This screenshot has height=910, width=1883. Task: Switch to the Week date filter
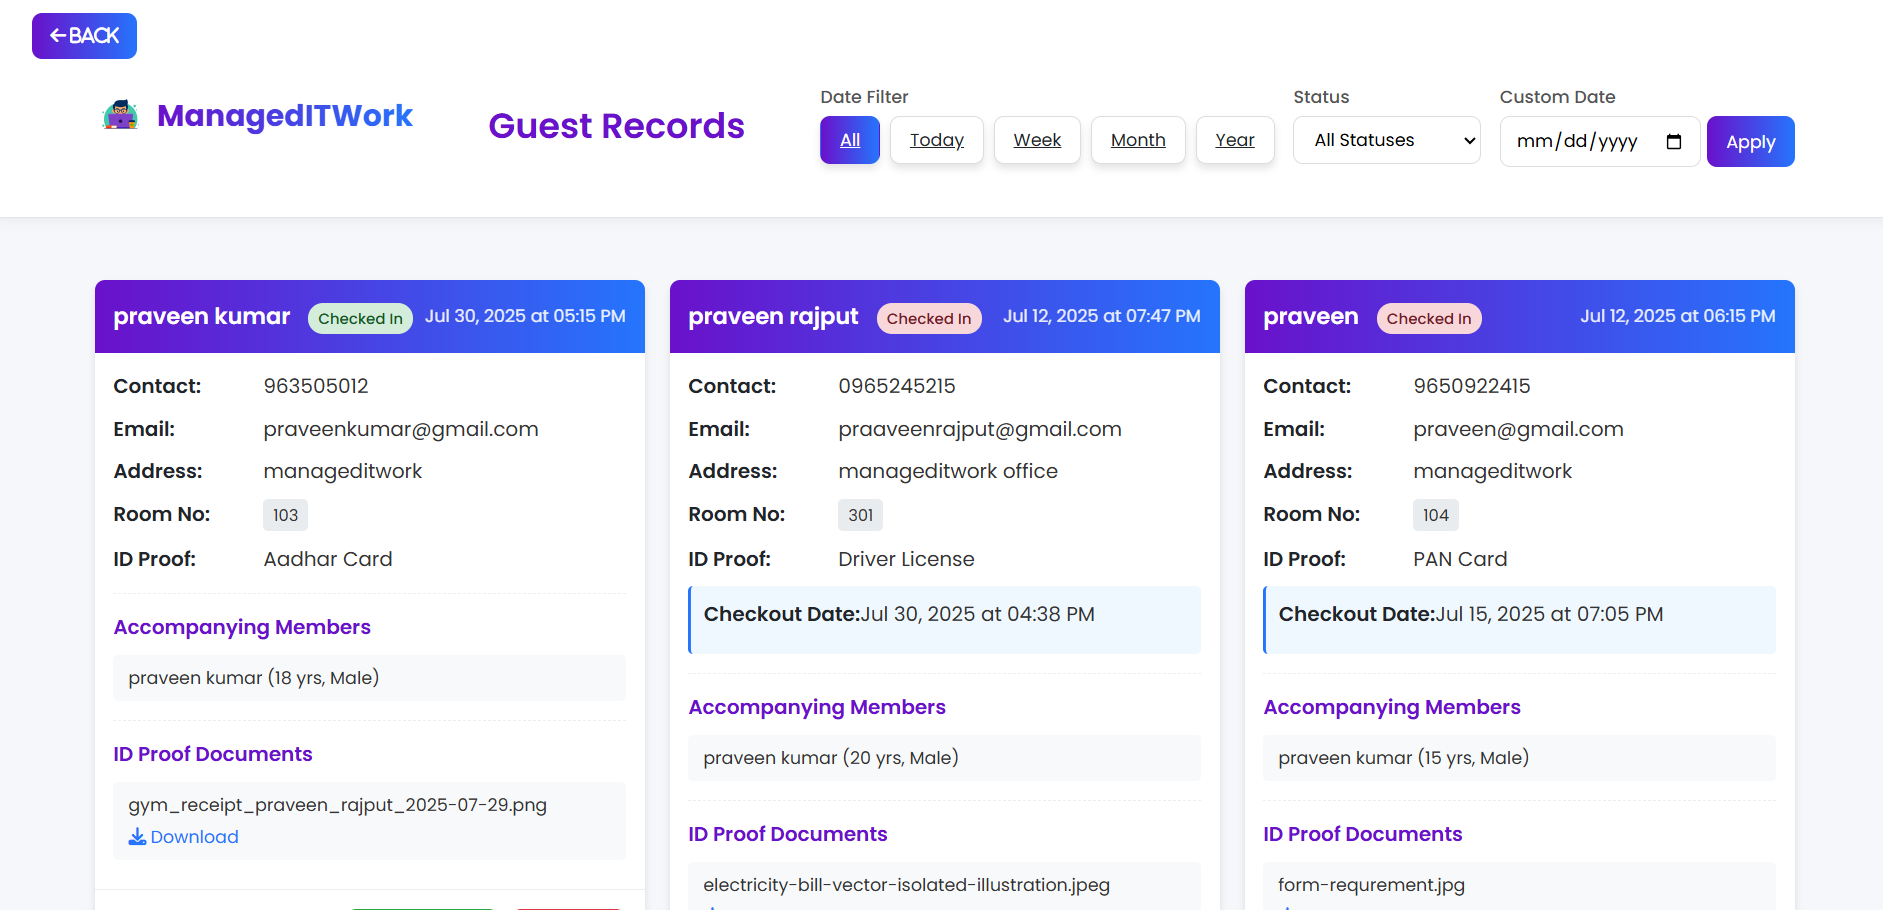pos(1037,140)
